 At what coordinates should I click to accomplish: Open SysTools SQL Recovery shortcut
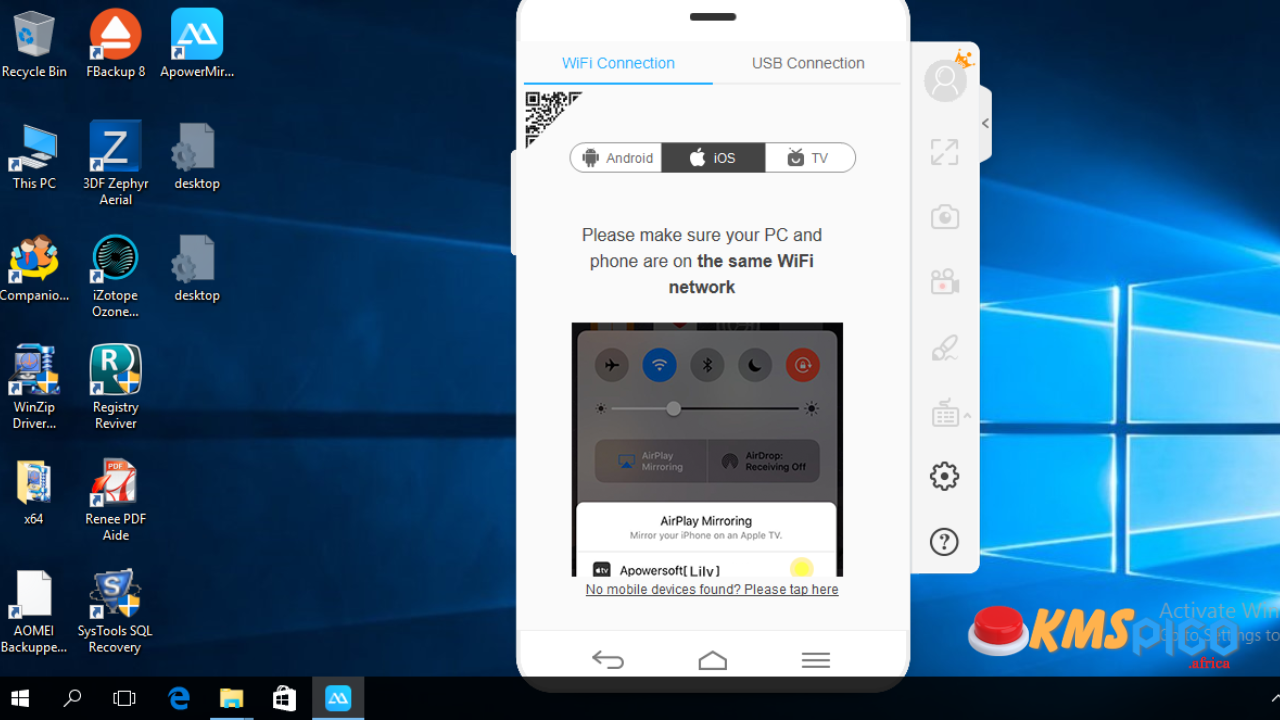(x=115, y=612)
